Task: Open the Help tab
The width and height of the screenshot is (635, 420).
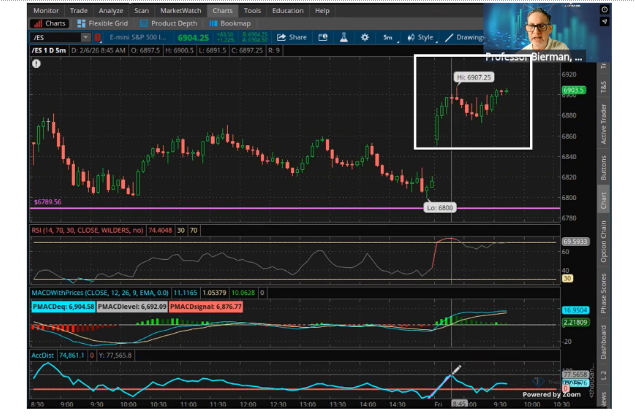Action: pos(322,11)
